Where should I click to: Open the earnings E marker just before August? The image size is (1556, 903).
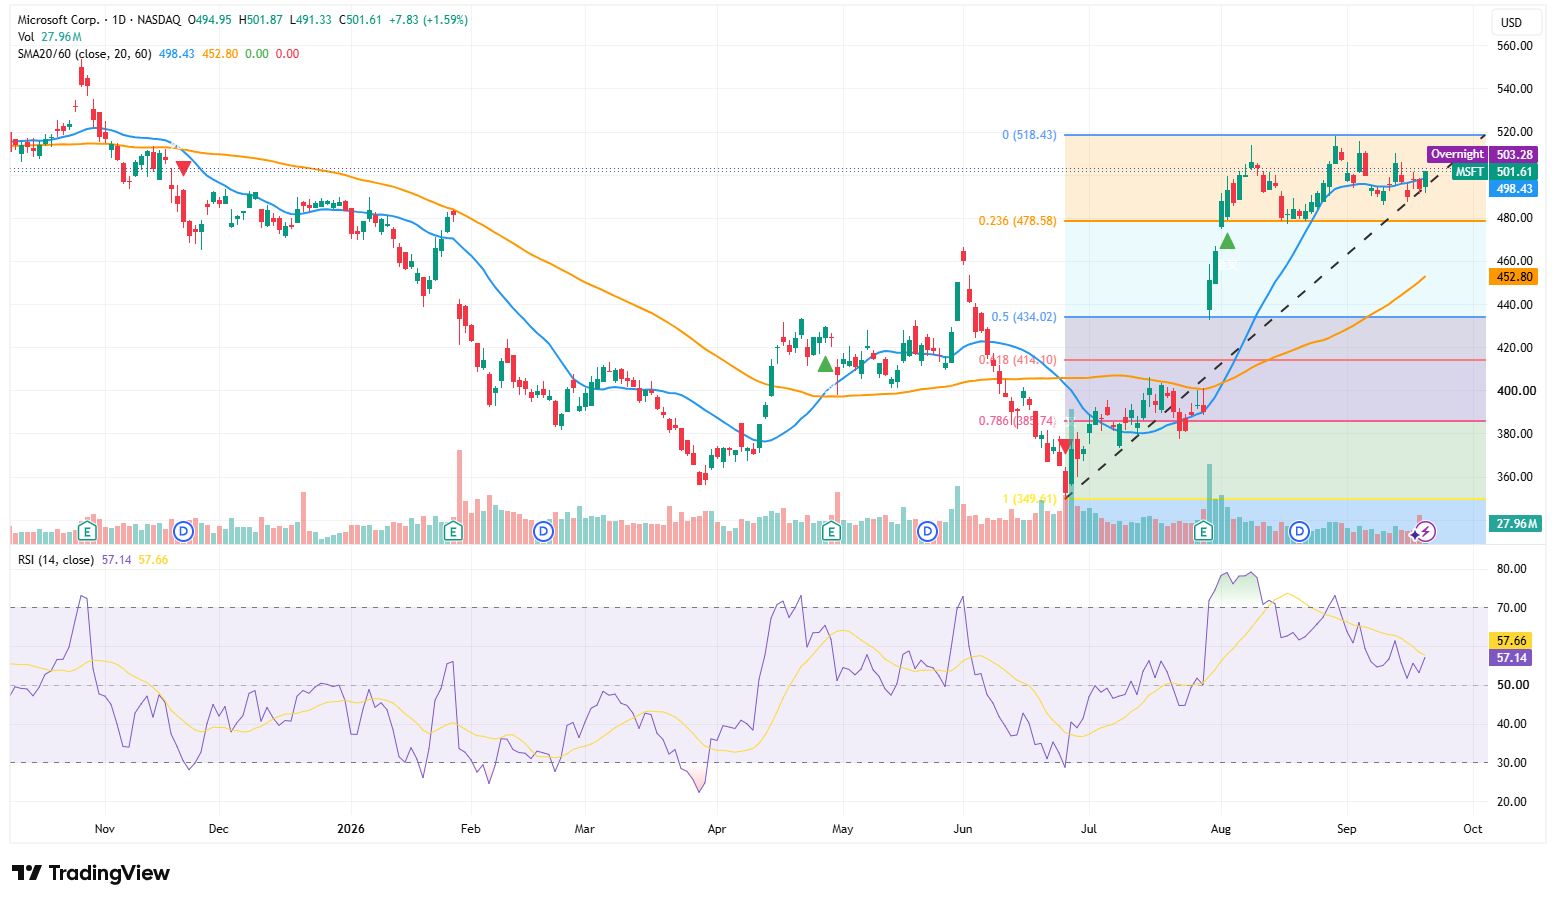tap(1204, 531)
